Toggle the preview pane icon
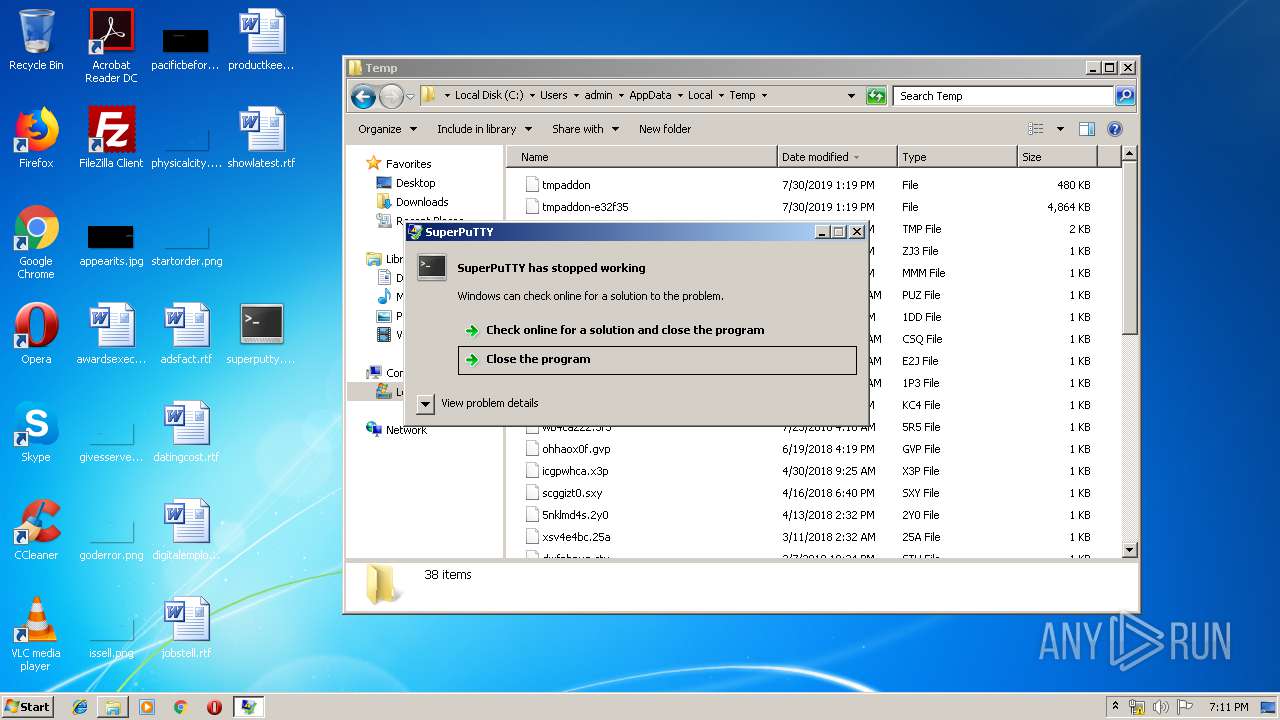 [1087, 129]
